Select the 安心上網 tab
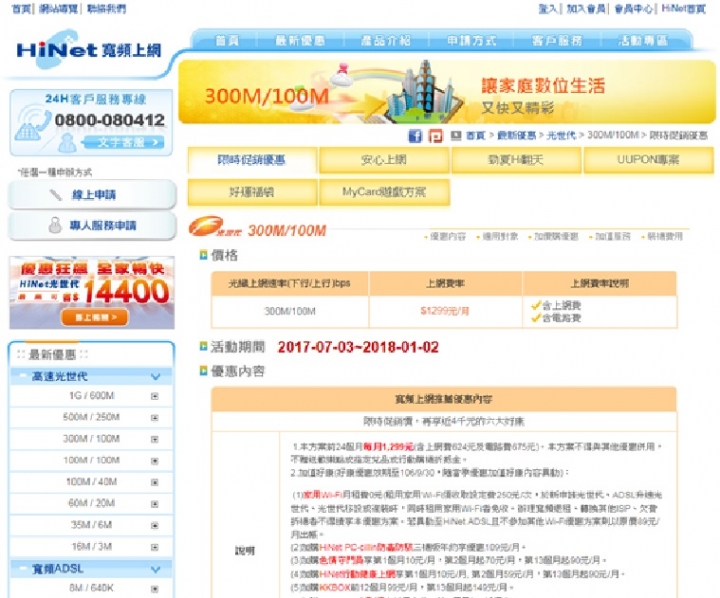Image resolution: width=720 pixels, height=598 pixels. click(383, 160)
